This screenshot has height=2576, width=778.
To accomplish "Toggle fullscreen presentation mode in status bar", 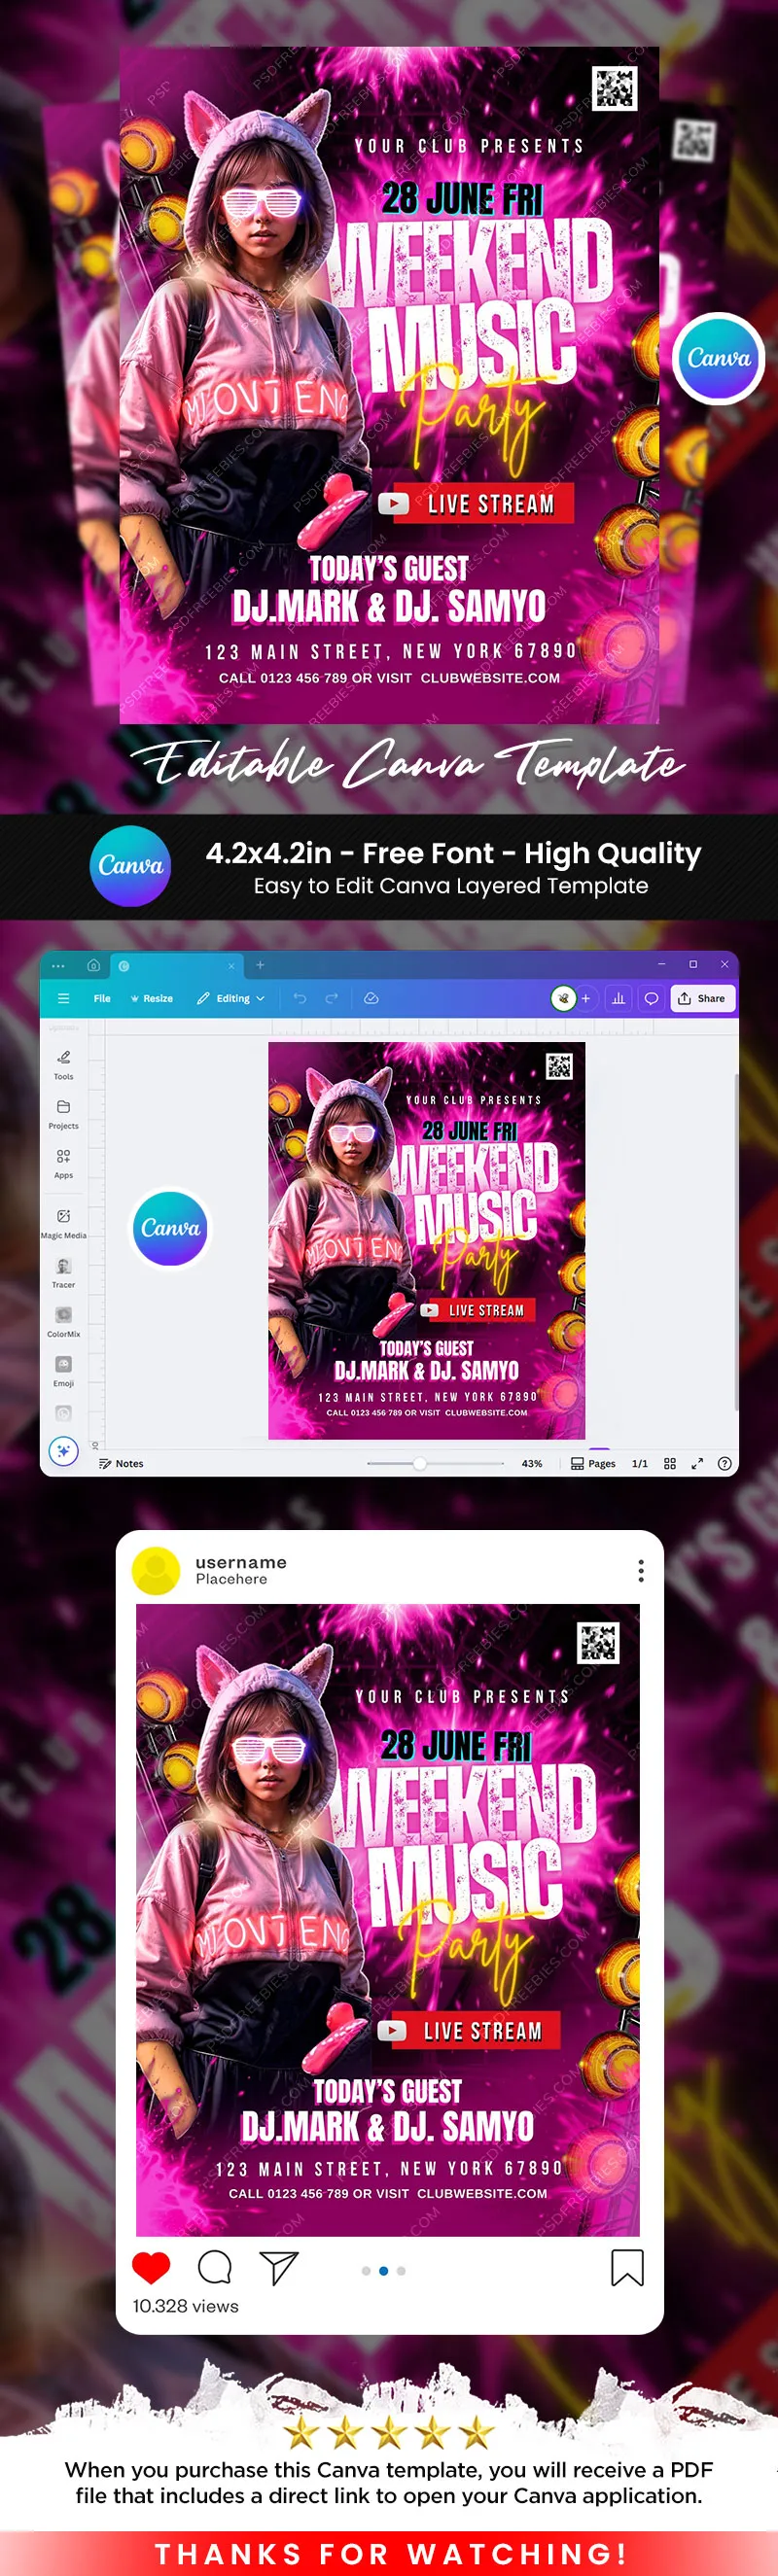I will [x=697, y=1463].
